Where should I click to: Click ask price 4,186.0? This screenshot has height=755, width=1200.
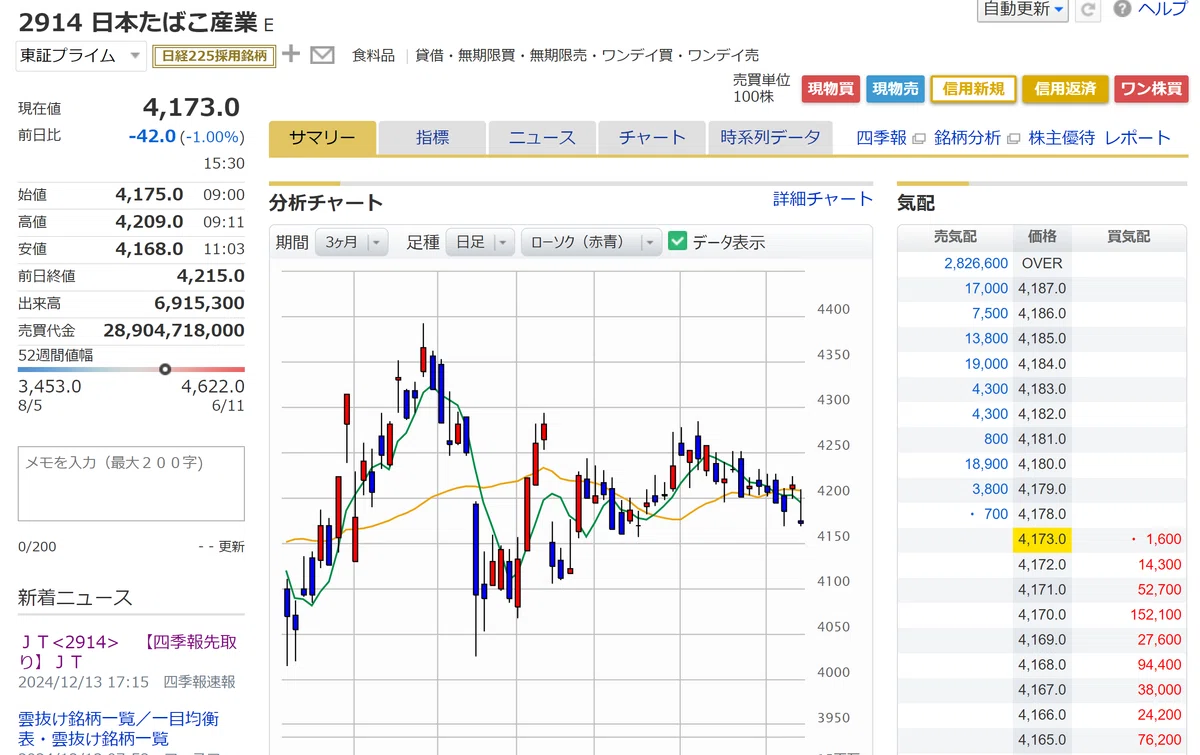click(x=1042, y=313)
